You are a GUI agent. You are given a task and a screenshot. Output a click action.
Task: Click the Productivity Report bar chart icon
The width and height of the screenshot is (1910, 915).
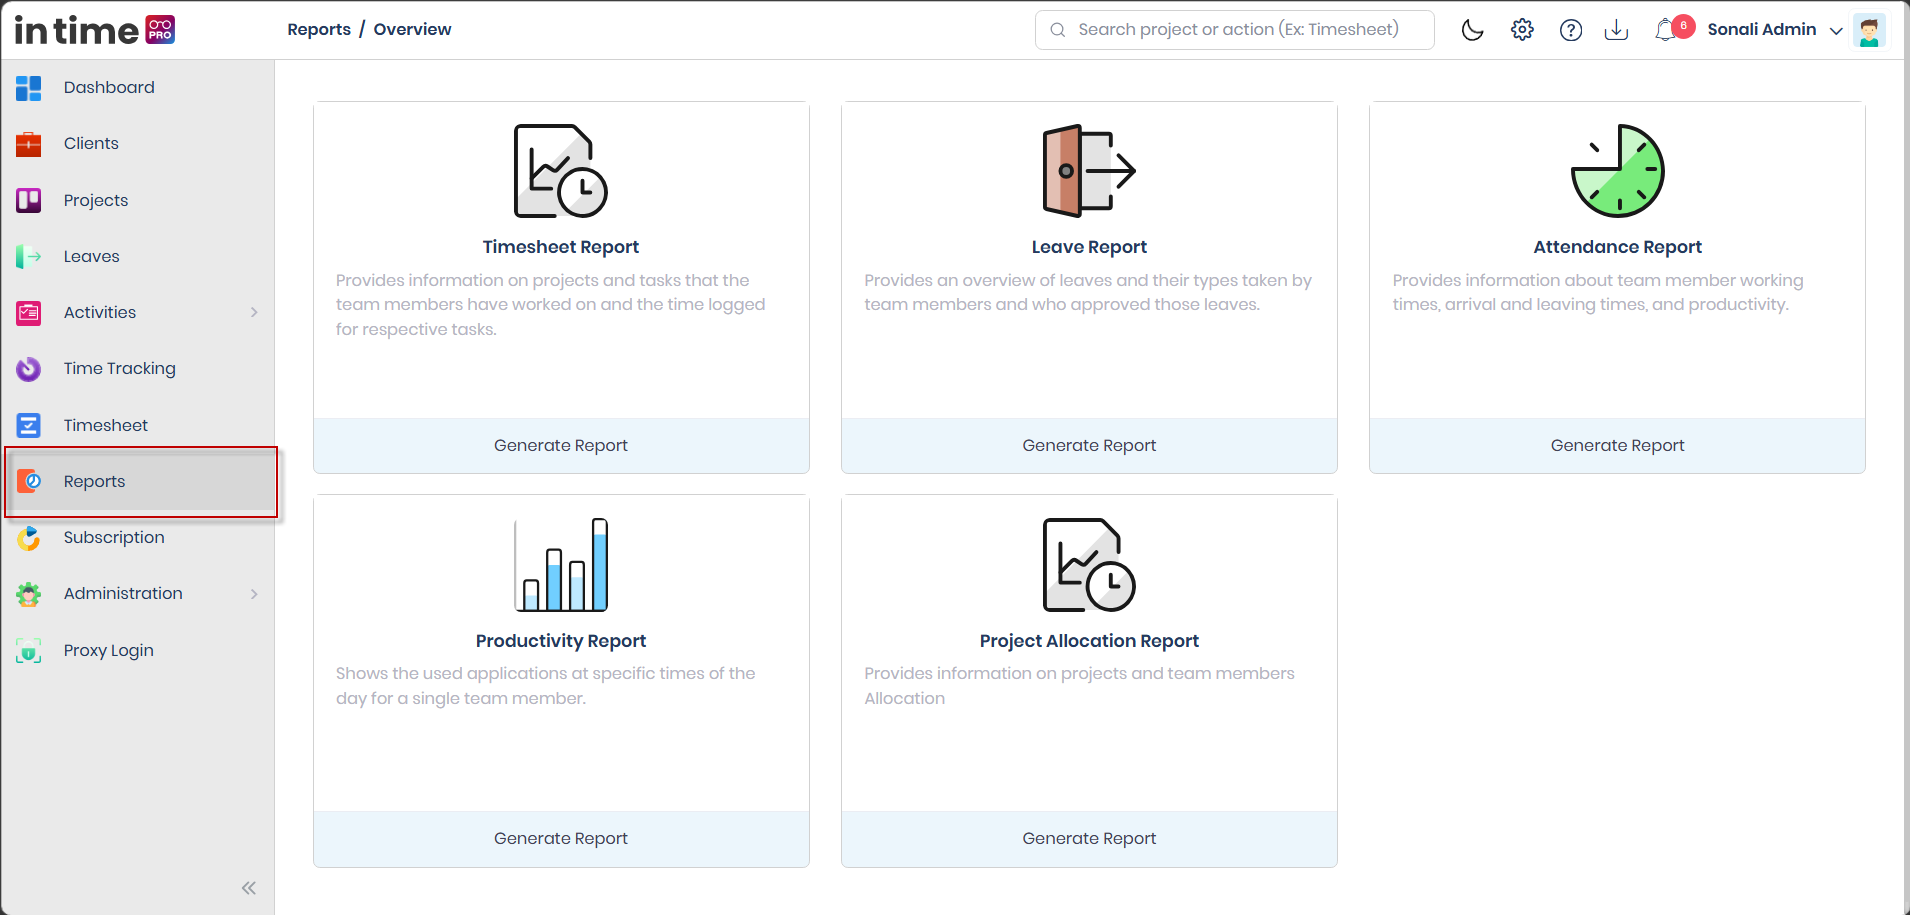(x=561, y=565)
